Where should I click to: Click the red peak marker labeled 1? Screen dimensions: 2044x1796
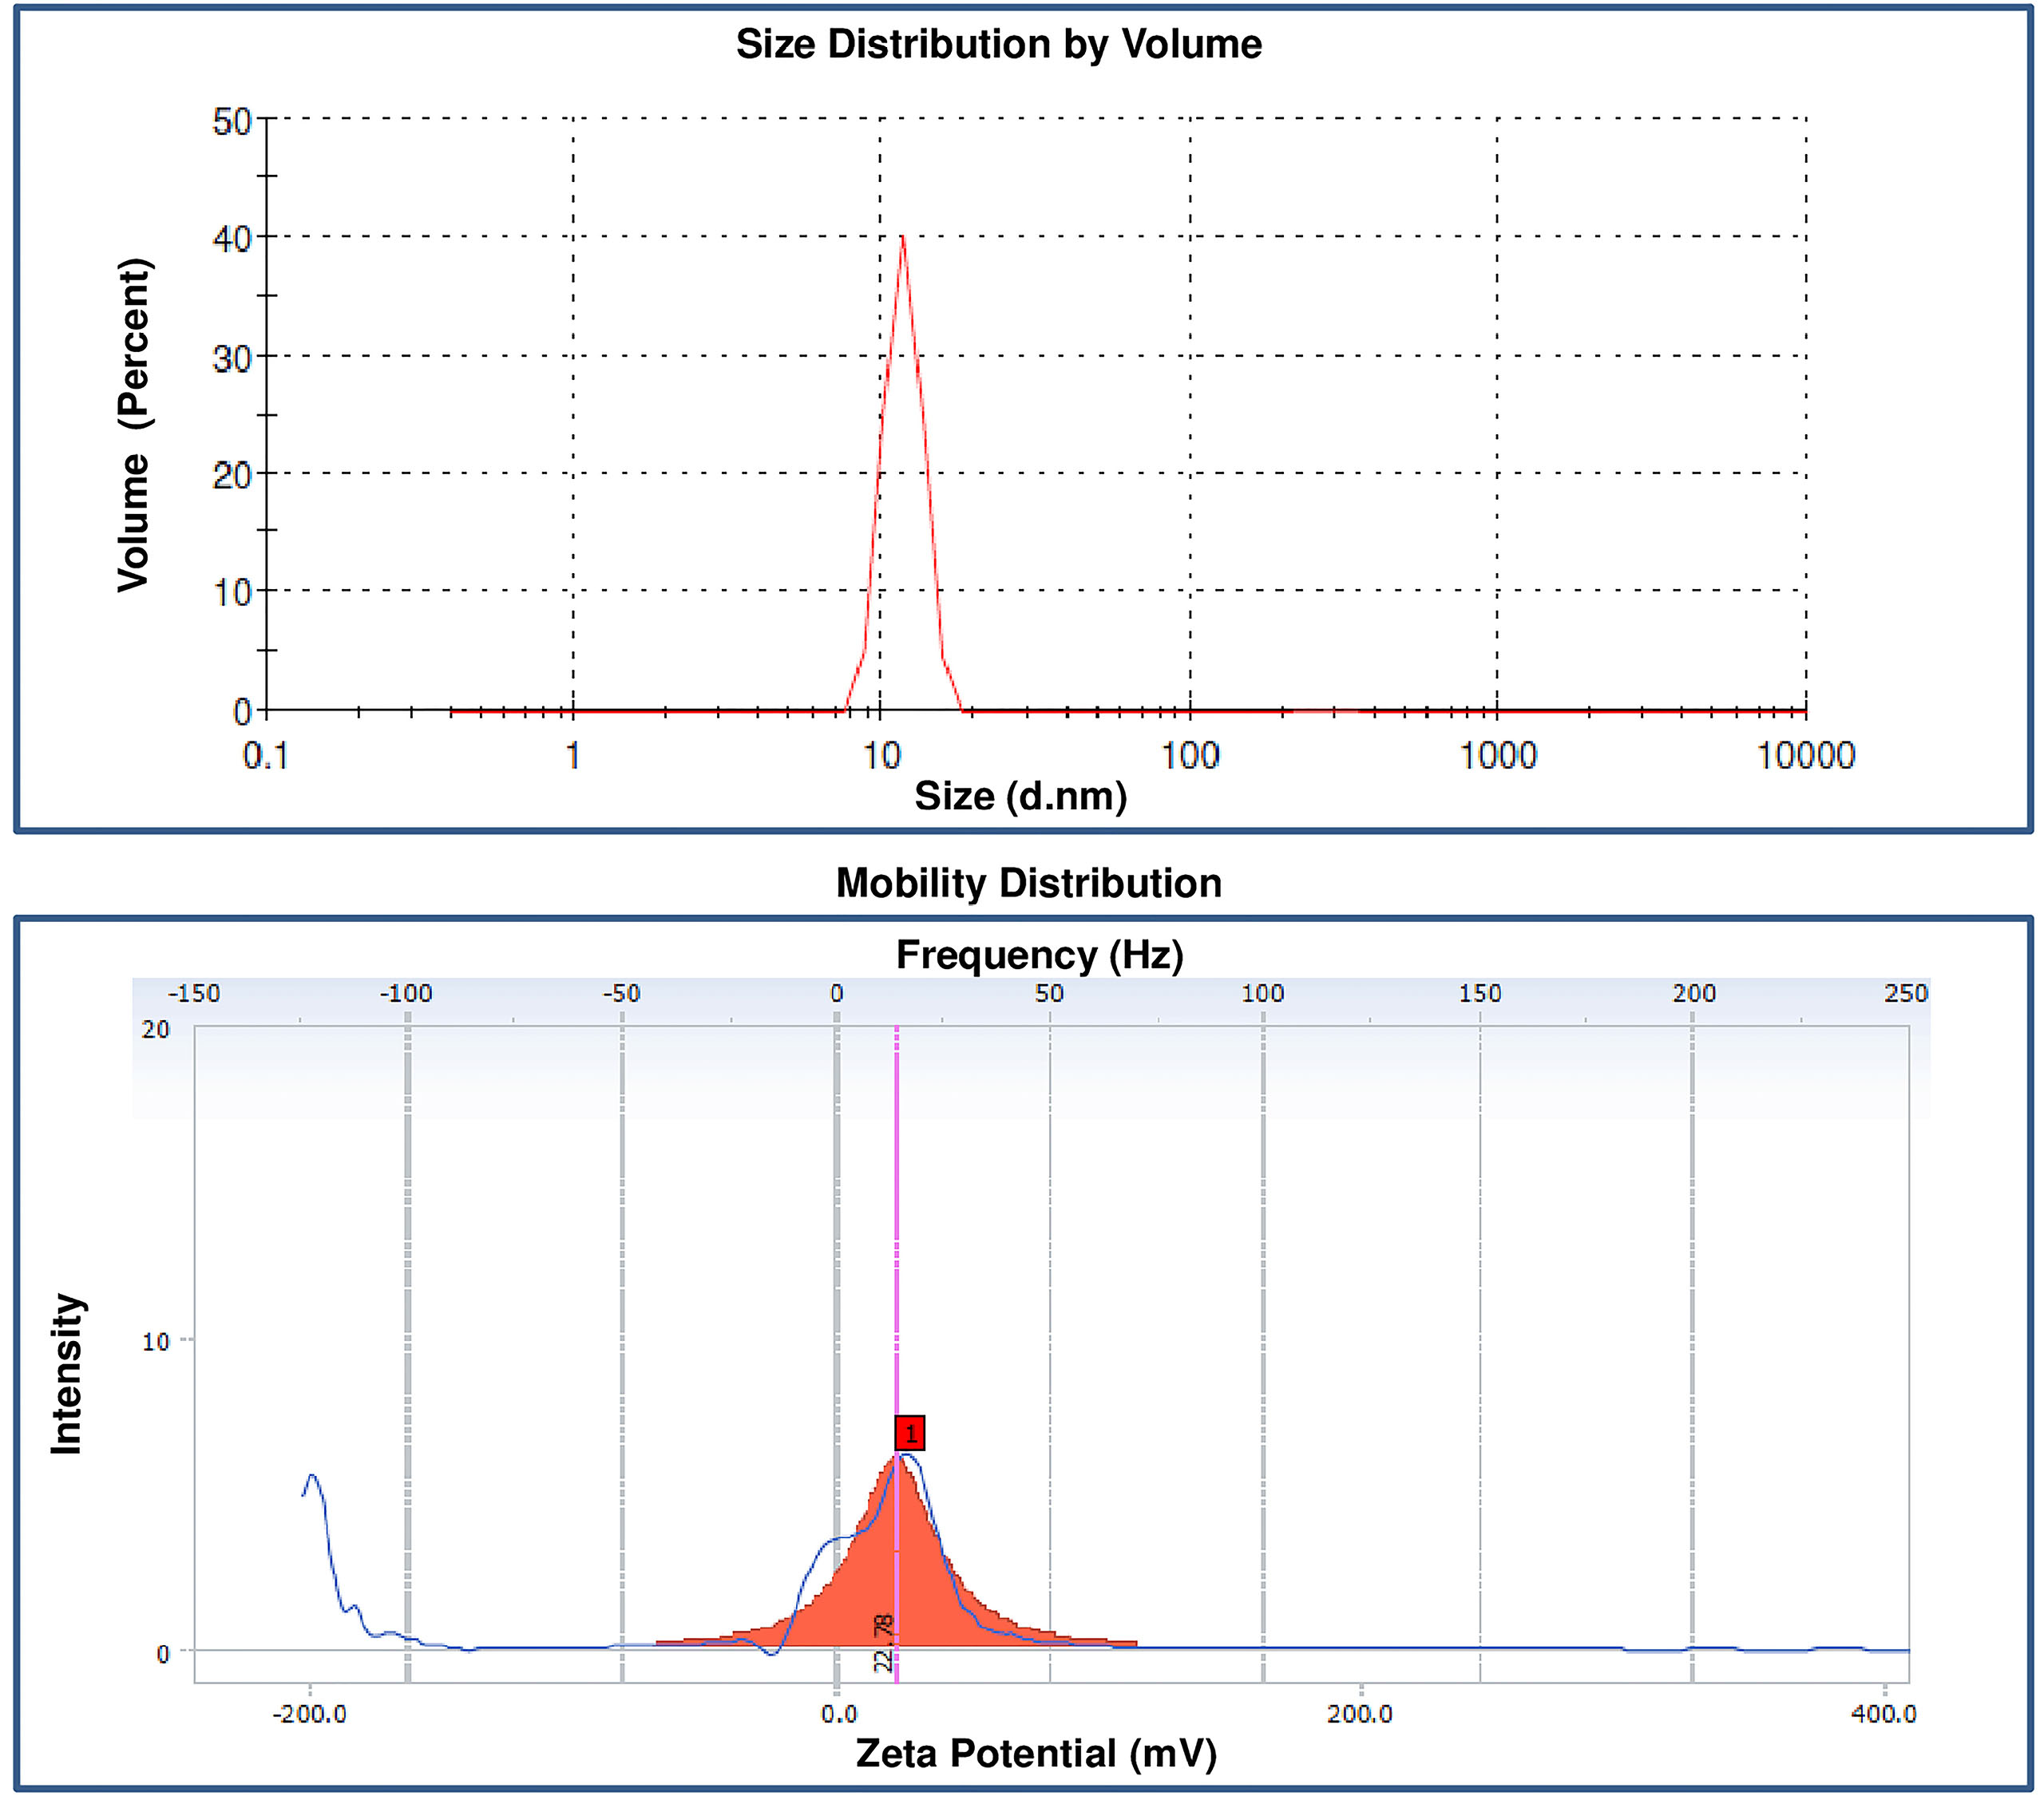point(909,1433)
